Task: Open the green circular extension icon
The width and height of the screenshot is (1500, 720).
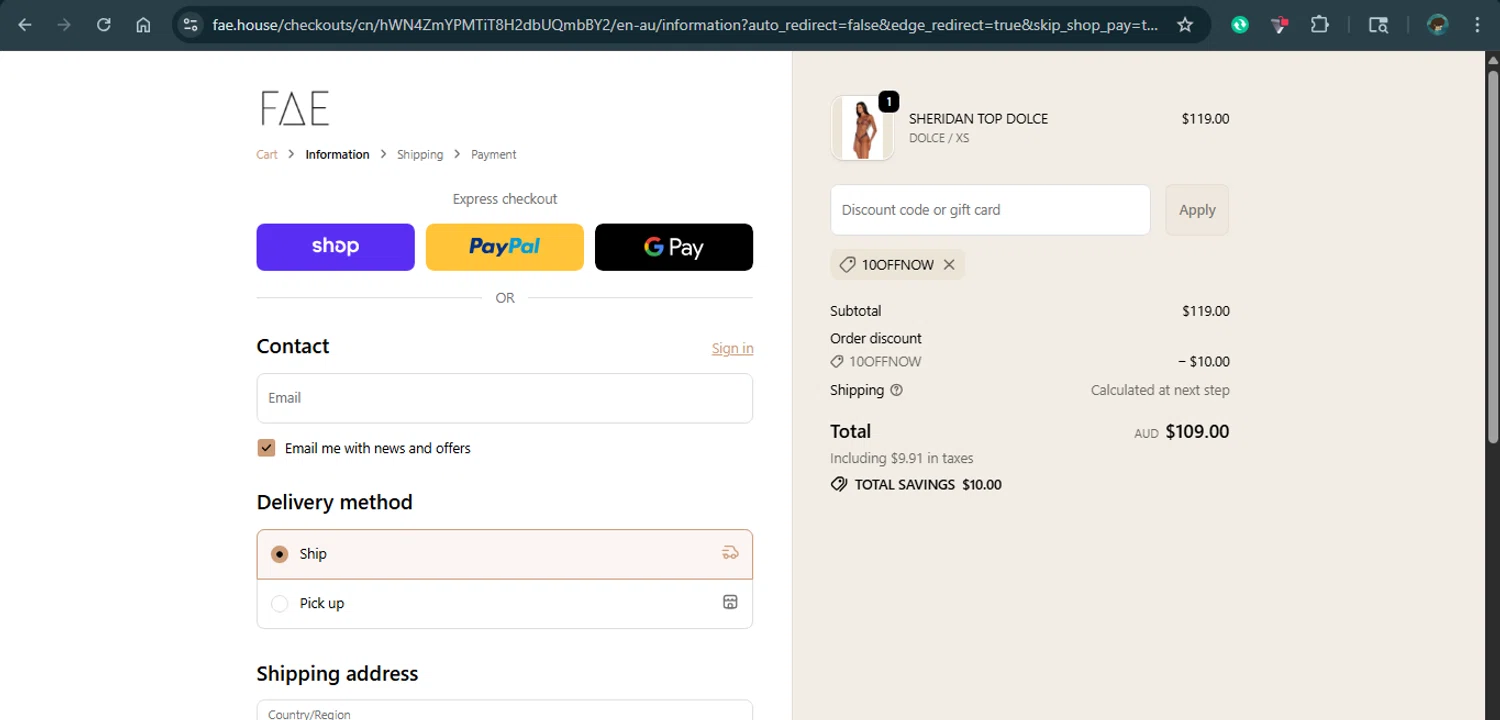Action: [x=1240, y=25]
